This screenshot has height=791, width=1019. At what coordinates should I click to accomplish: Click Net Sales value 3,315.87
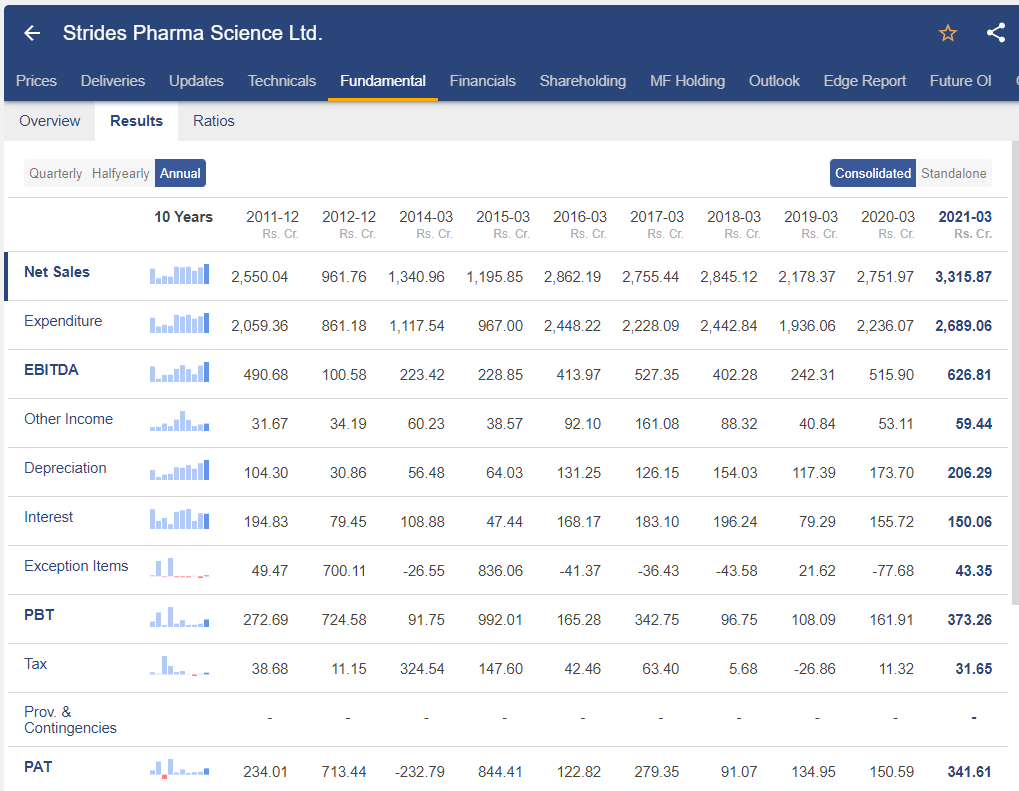pyautogui.click(x=963, y=277)
